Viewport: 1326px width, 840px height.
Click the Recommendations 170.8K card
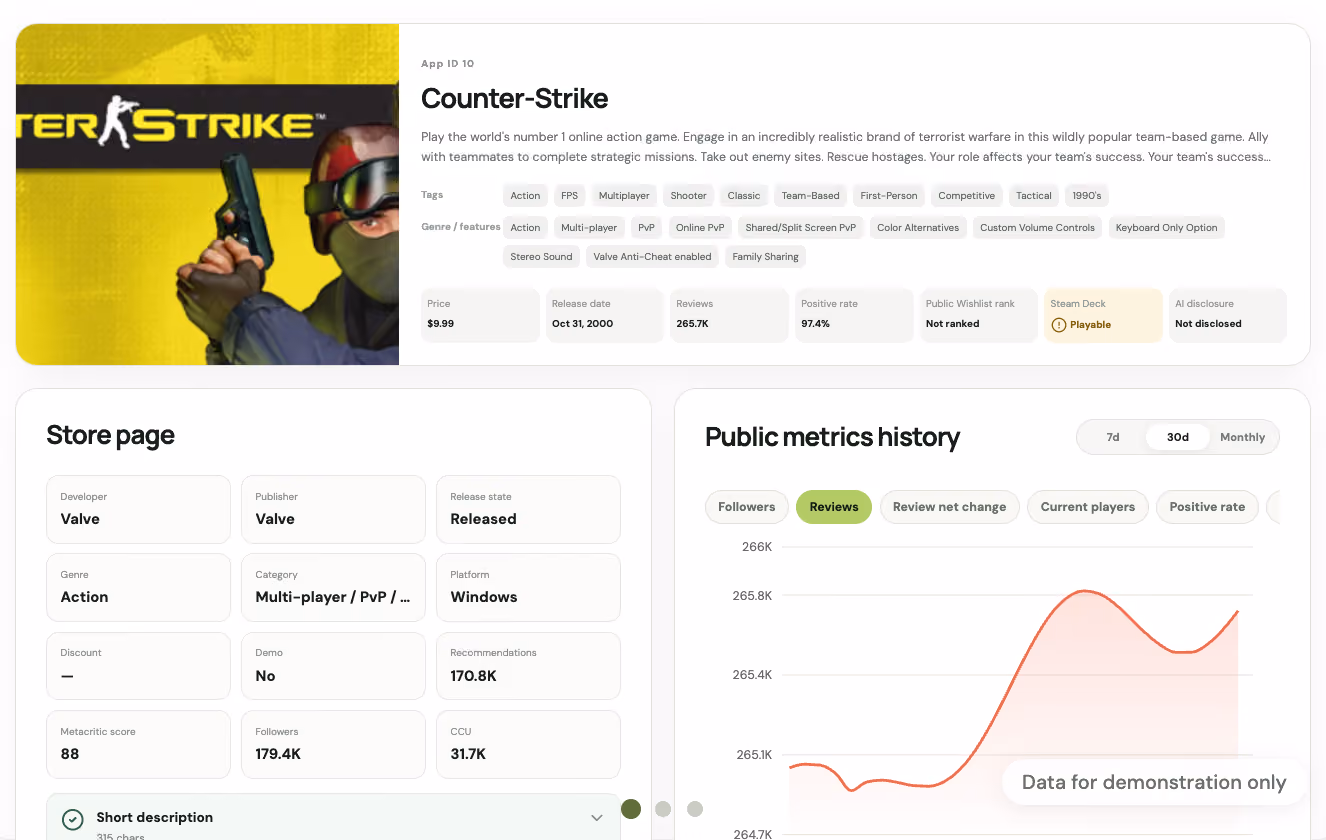529,666
